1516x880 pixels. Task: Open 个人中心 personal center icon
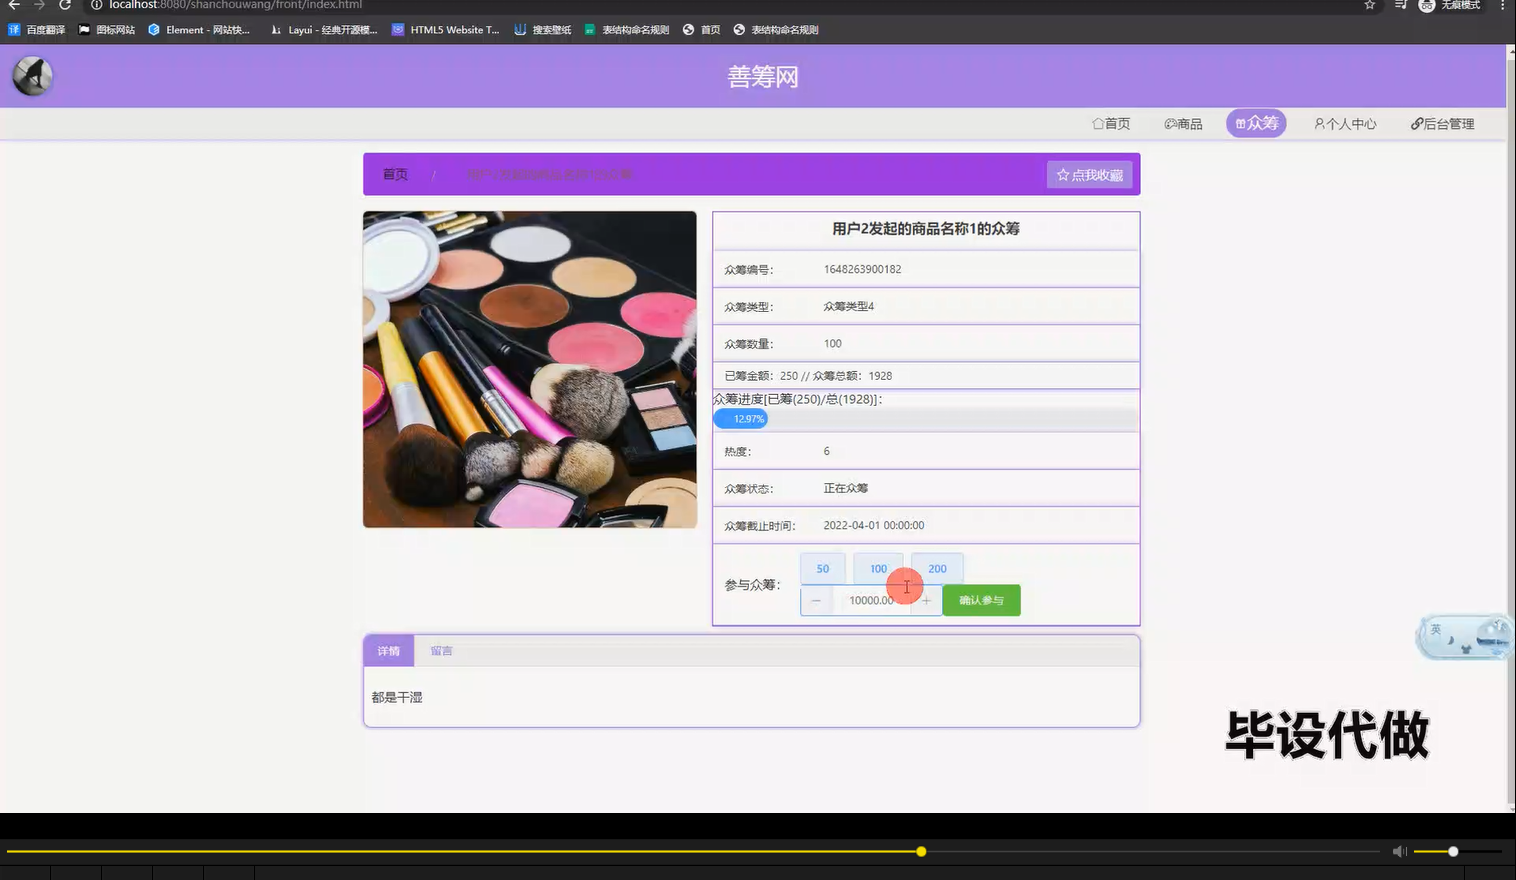pos(1321,123)
